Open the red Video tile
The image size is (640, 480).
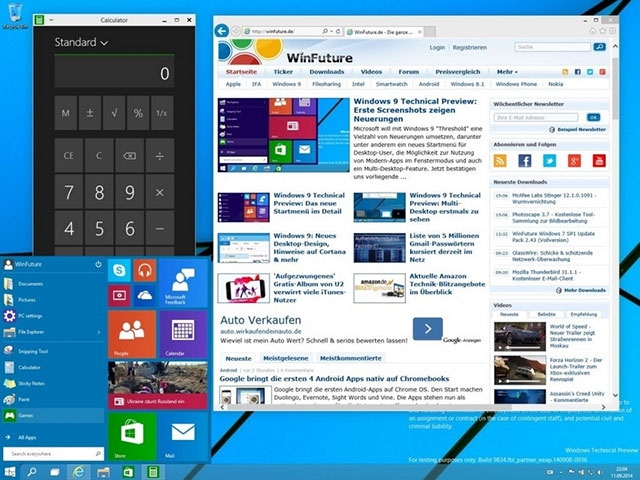(x=119, y=296)
